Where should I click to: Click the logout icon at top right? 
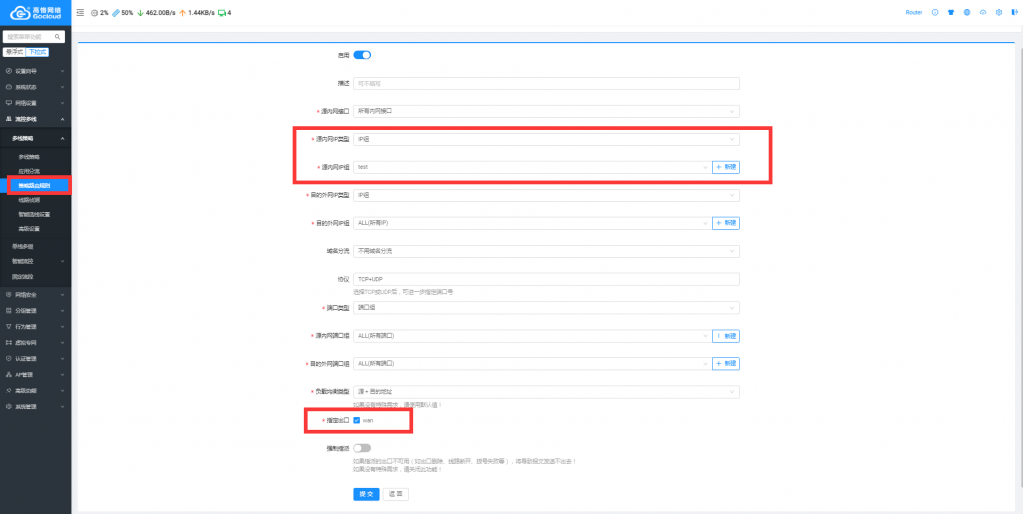click(1013, 12)
